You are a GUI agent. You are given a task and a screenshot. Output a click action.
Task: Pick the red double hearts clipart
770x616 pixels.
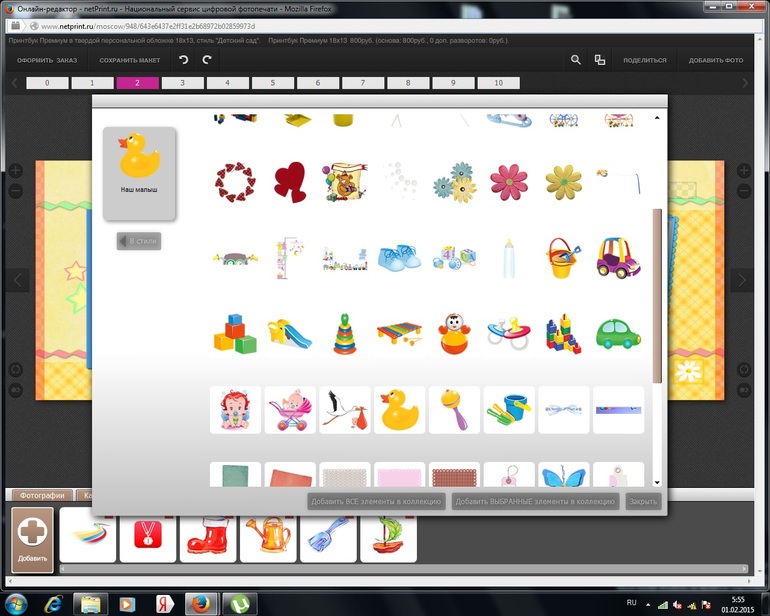[291, 182]
